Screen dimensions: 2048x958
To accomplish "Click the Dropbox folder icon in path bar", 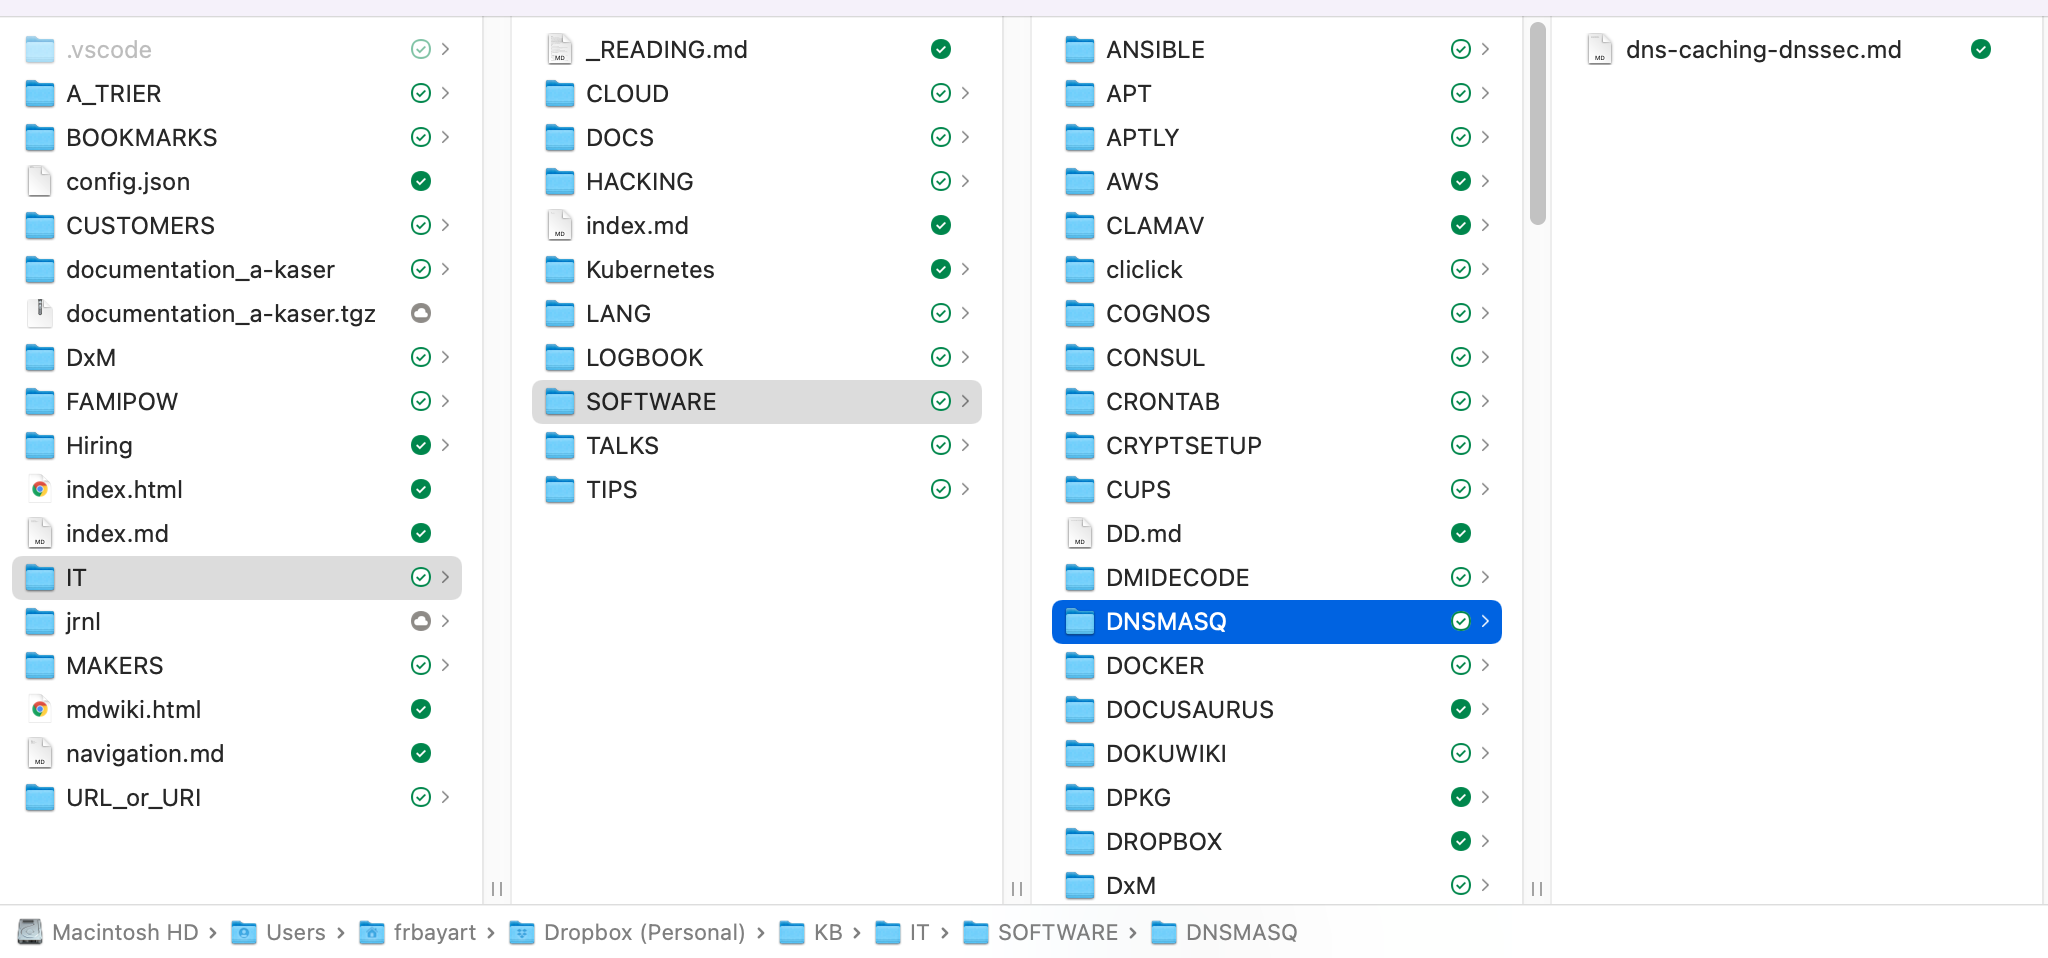I will tap(521, 933).
